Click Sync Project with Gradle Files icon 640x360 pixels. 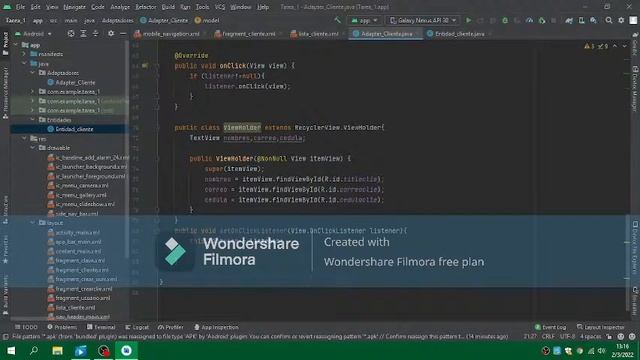[569, 20]
